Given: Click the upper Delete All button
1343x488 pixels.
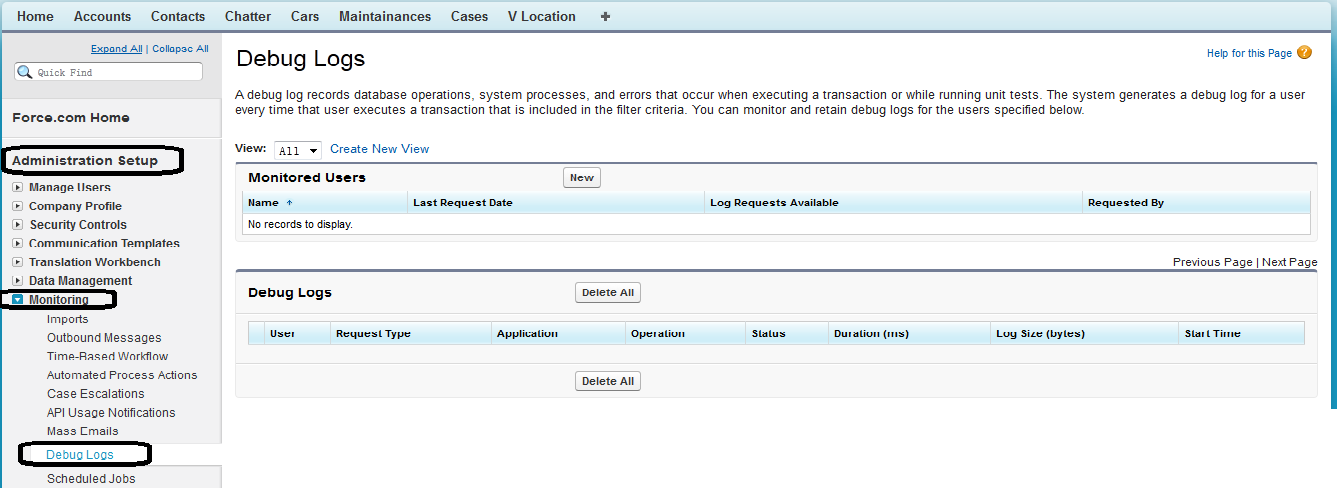Looking at the screenshot, I should click(608, 293).
